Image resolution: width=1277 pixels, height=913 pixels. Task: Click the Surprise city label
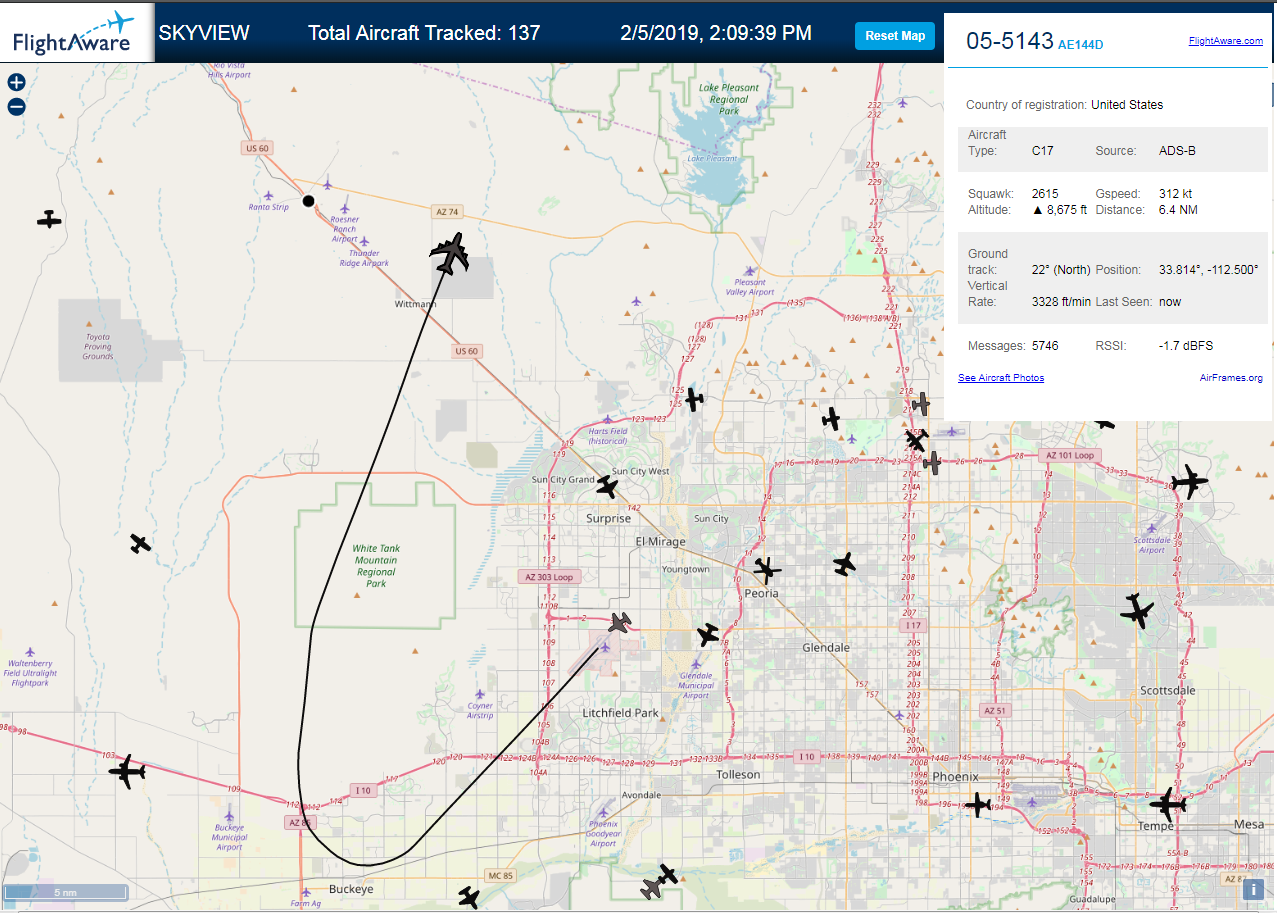[x=608, y=518]
